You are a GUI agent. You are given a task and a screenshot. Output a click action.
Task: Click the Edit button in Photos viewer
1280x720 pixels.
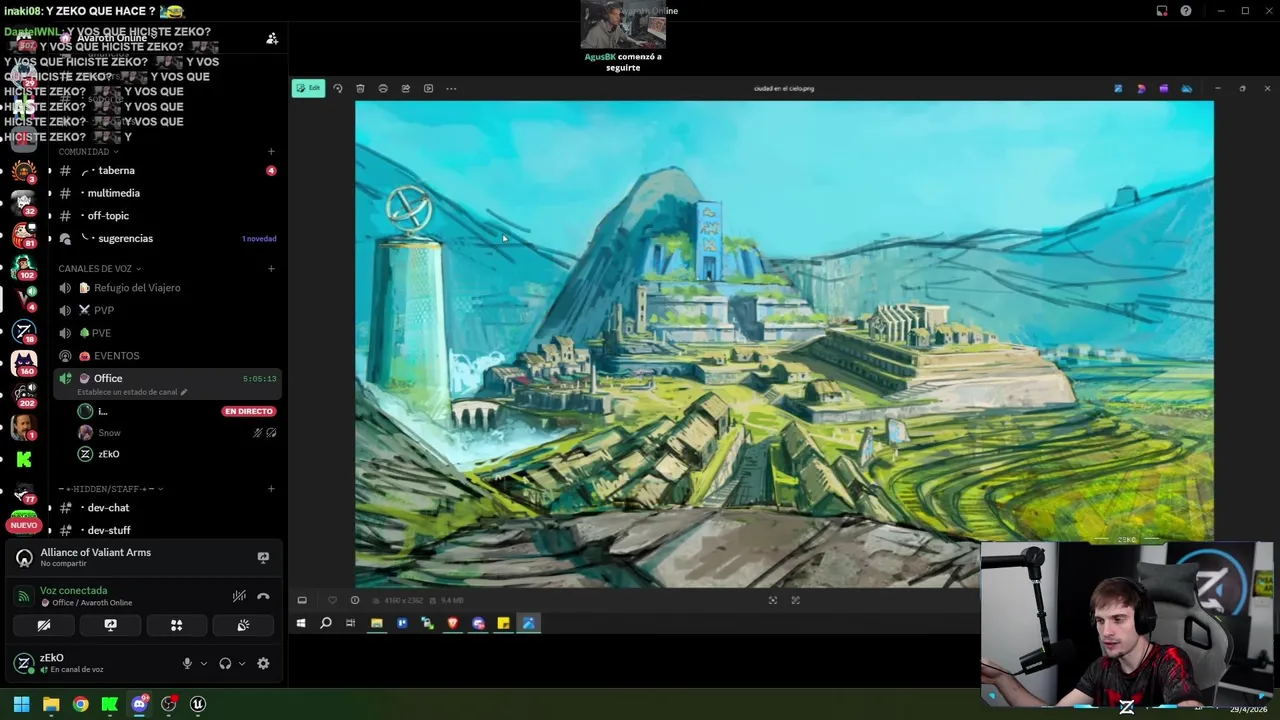[x=309, y=88]
